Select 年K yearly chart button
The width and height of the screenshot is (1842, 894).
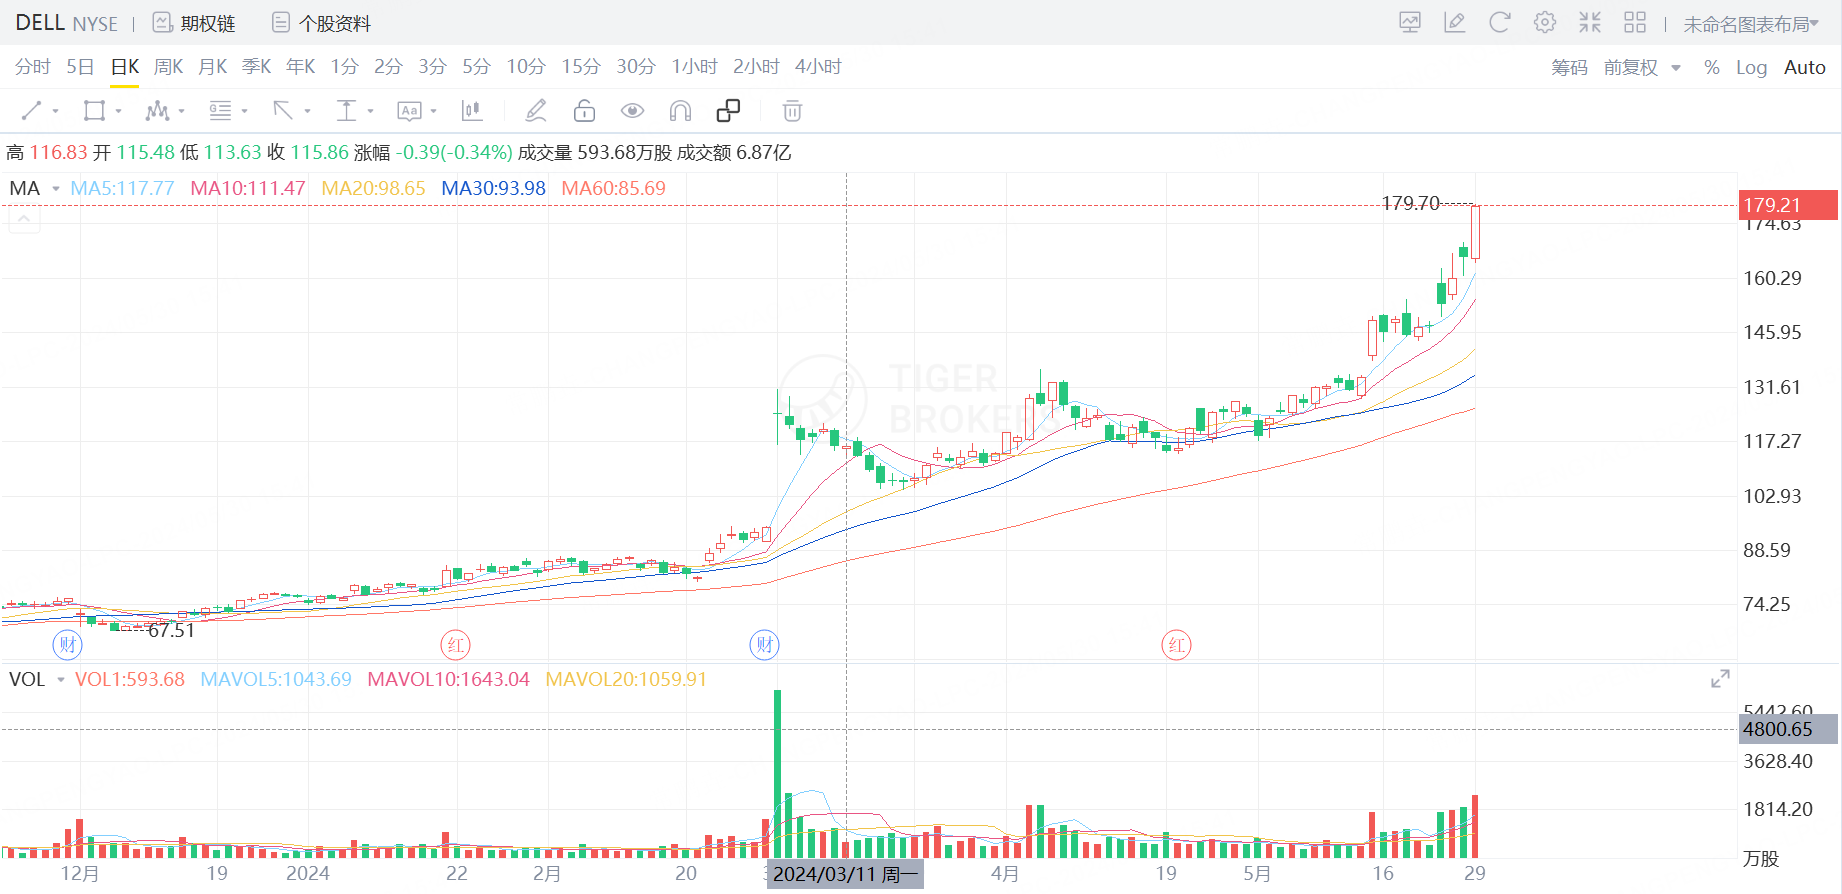(301, 67)
